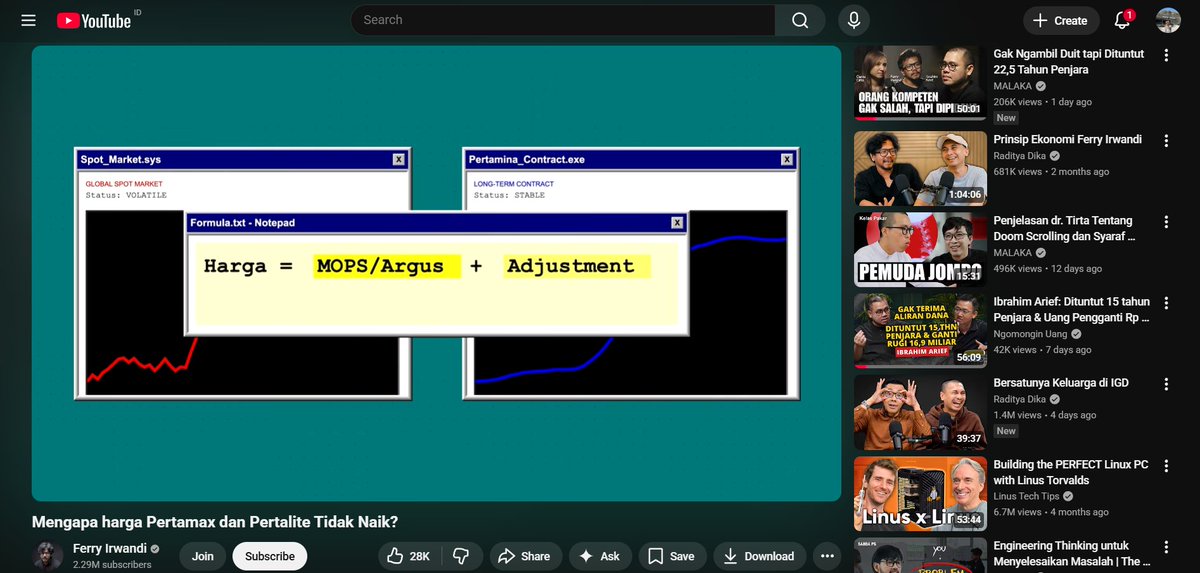Open options menu for Ibrahim Arief video

[1166, 303]
